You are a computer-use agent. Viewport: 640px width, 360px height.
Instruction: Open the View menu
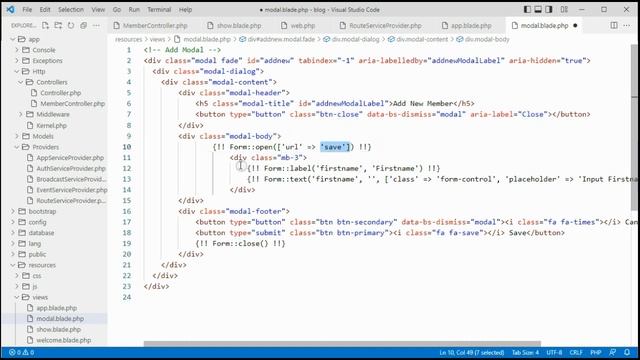[98, 9]
